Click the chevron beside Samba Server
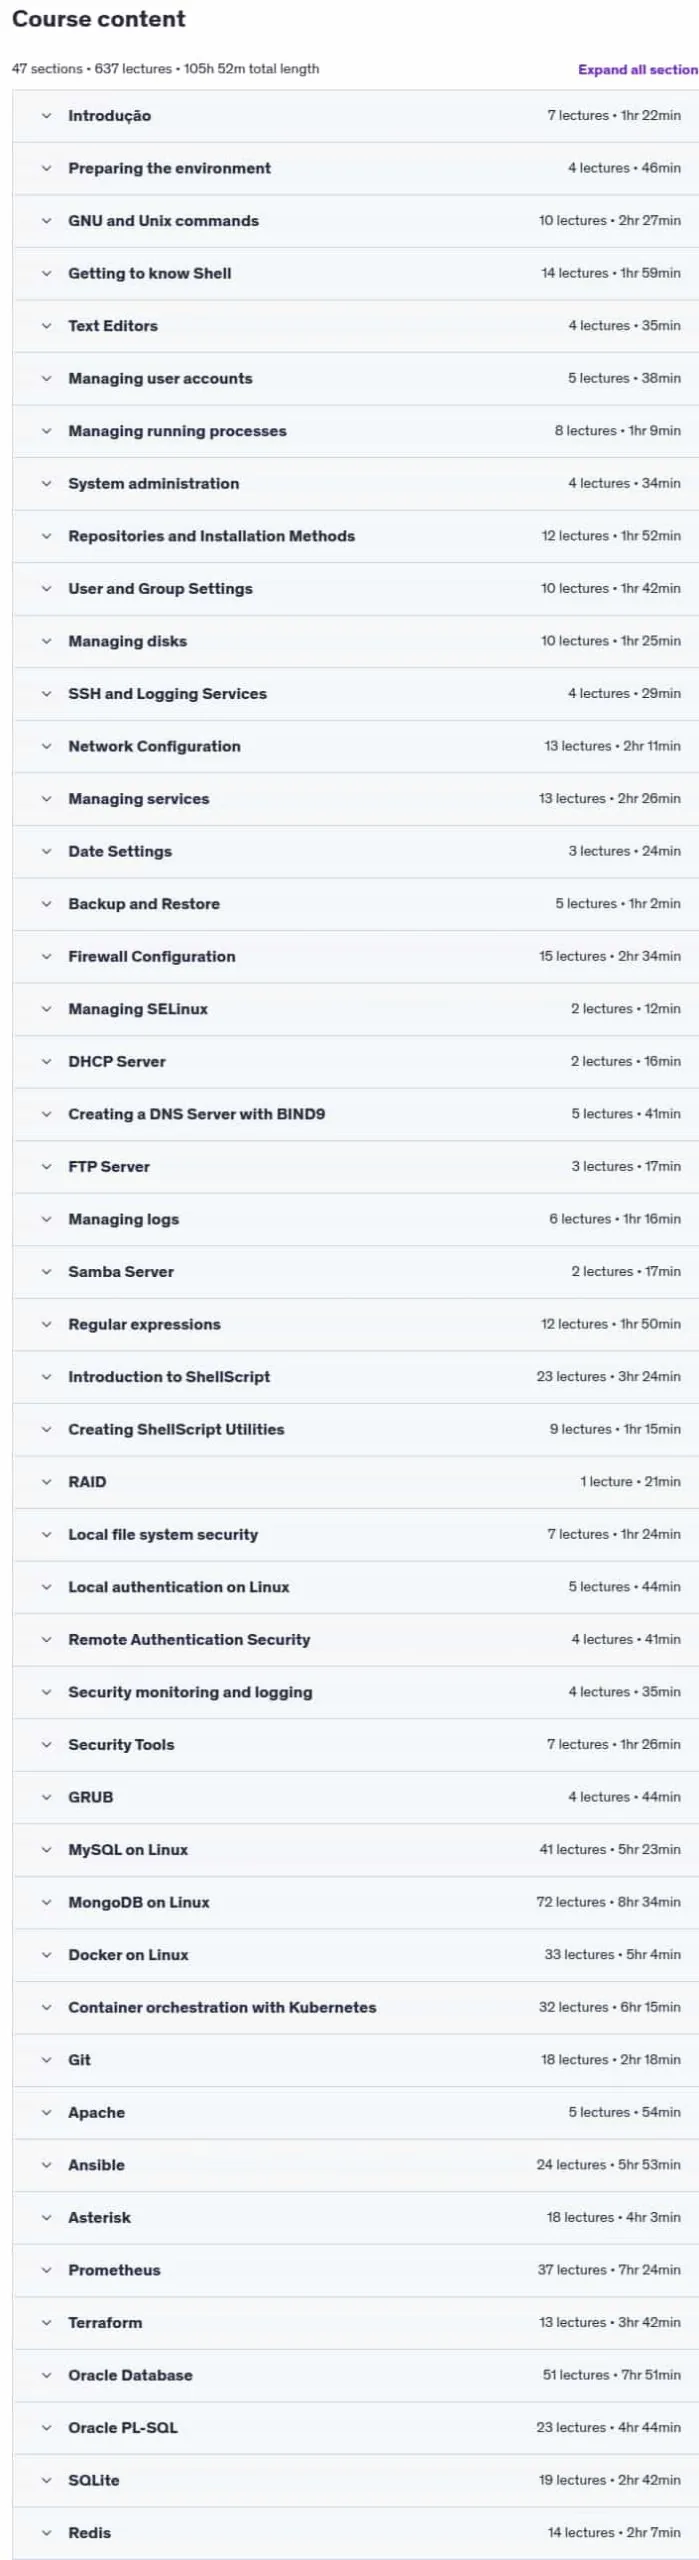Image resolution: width=699 pixels, height=2560 pixels. (x=46, y=1272)
